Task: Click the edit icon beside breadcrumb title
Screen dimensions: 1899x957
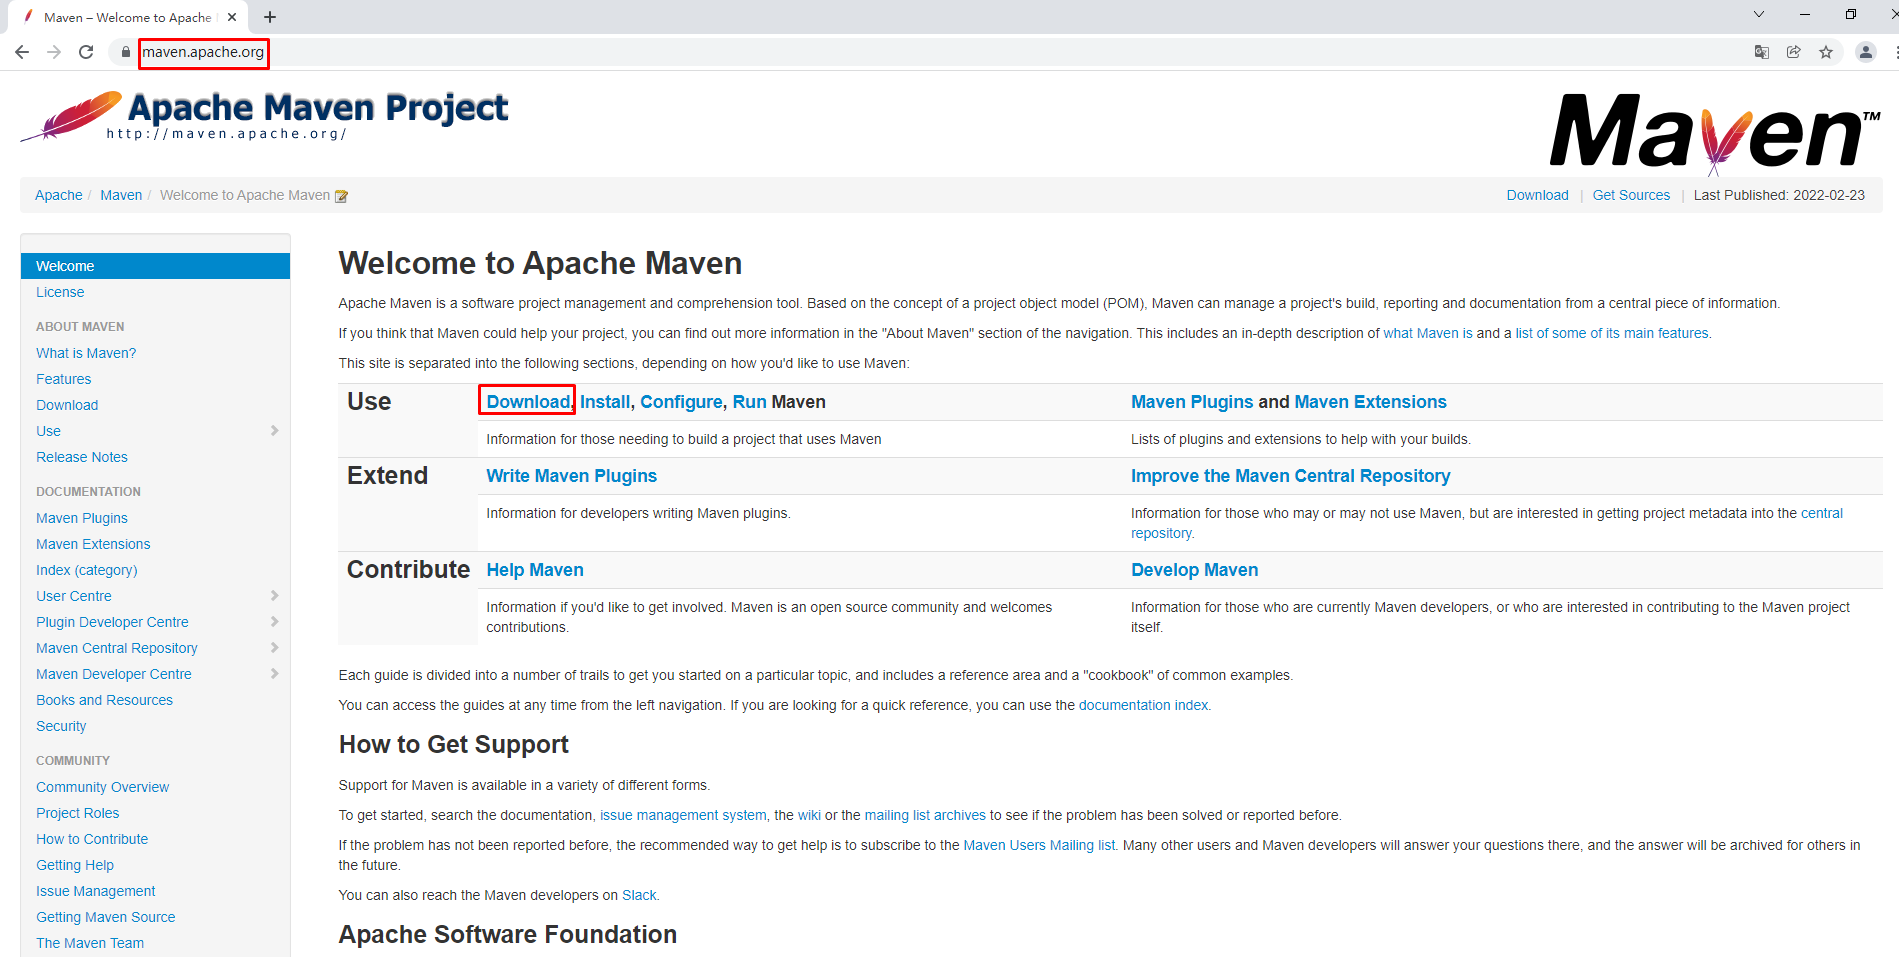Action: [x=341, y=196]
